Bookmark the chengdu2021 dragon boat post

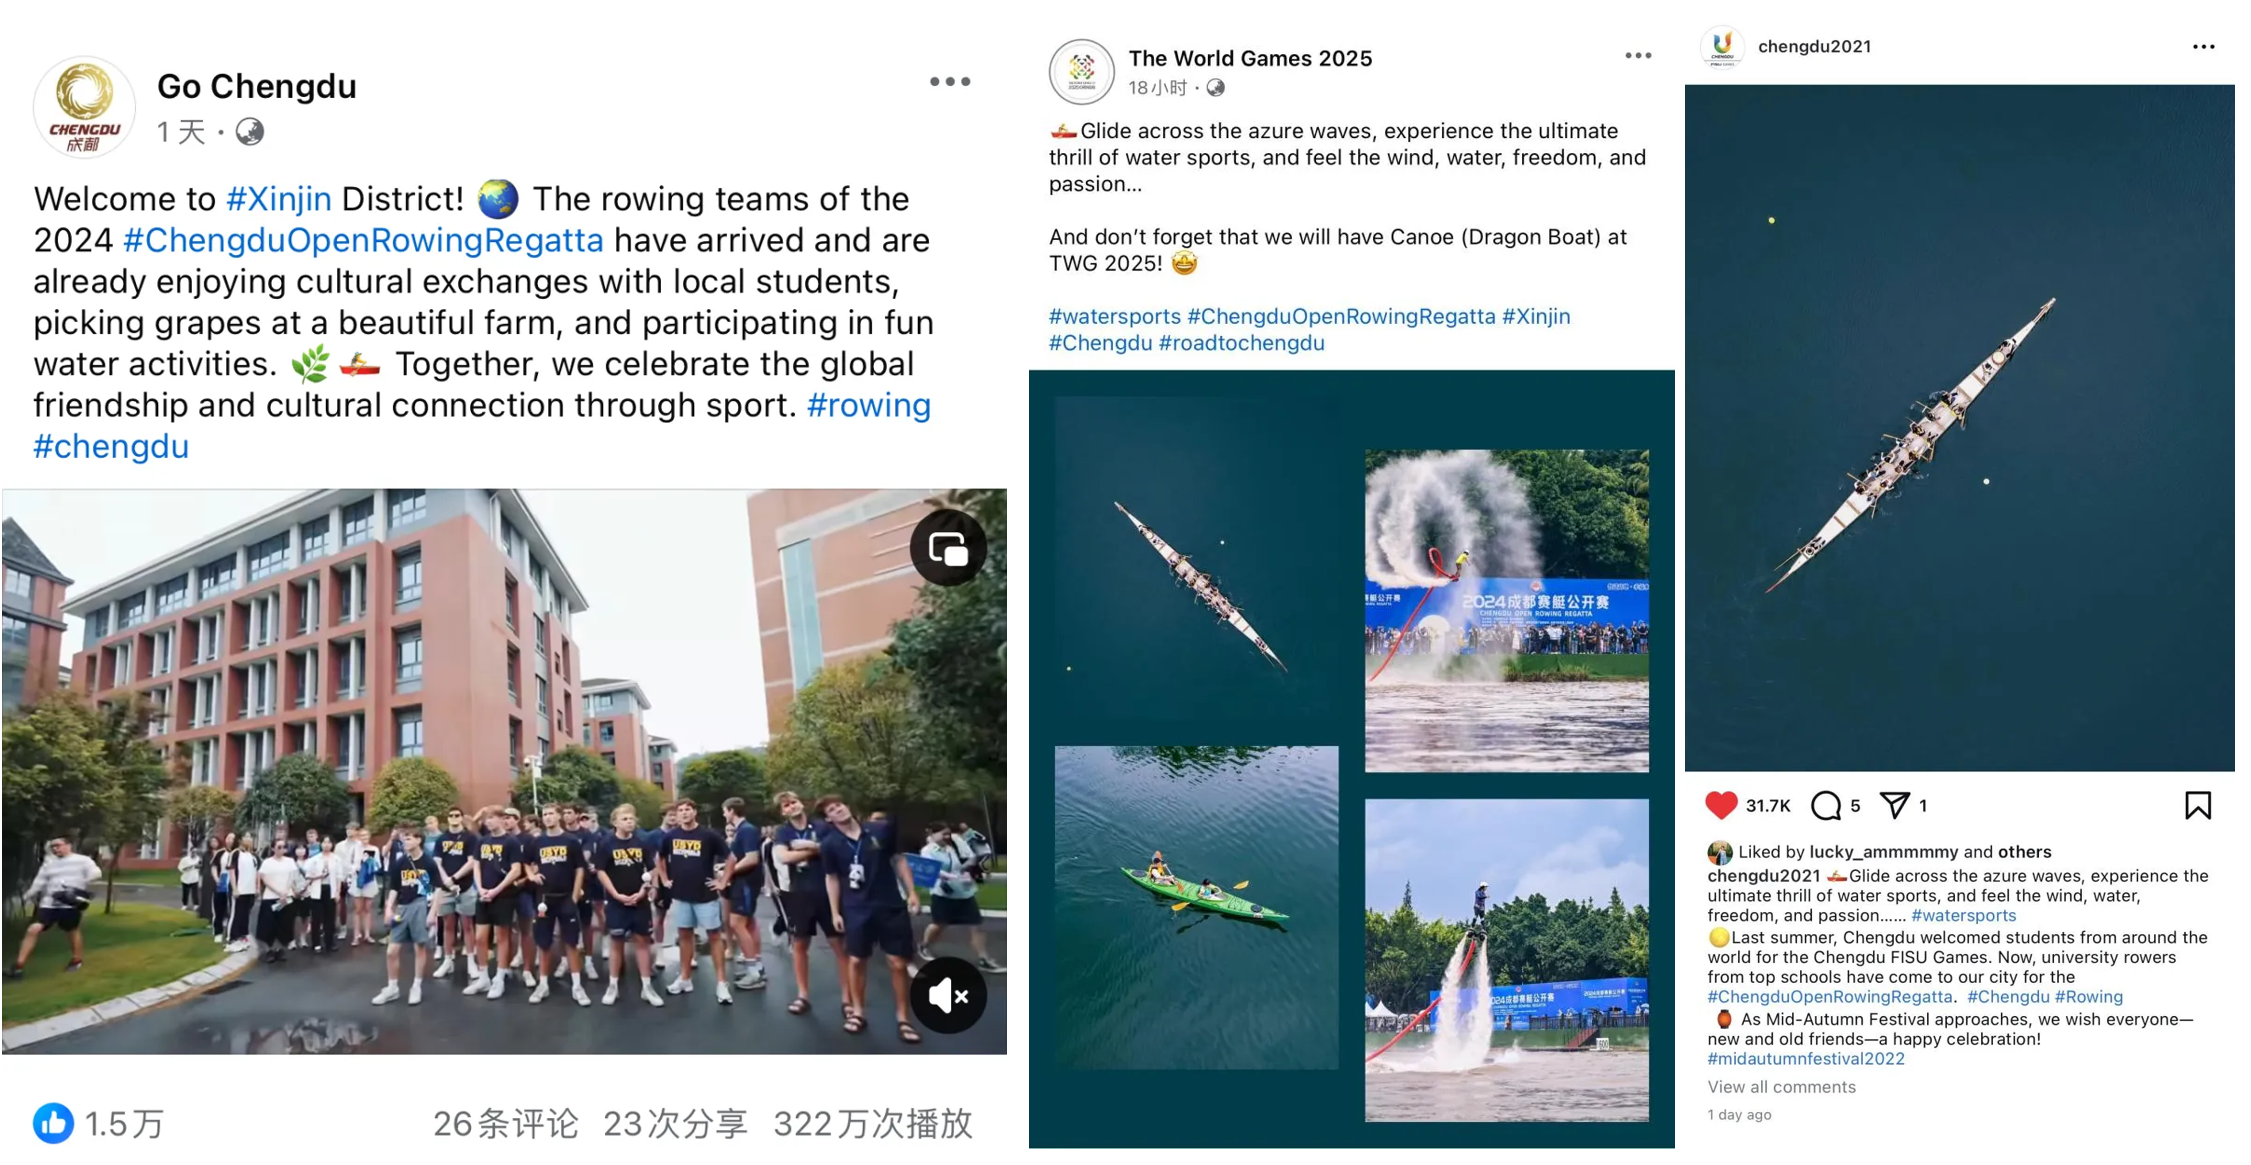[2198, 805]
